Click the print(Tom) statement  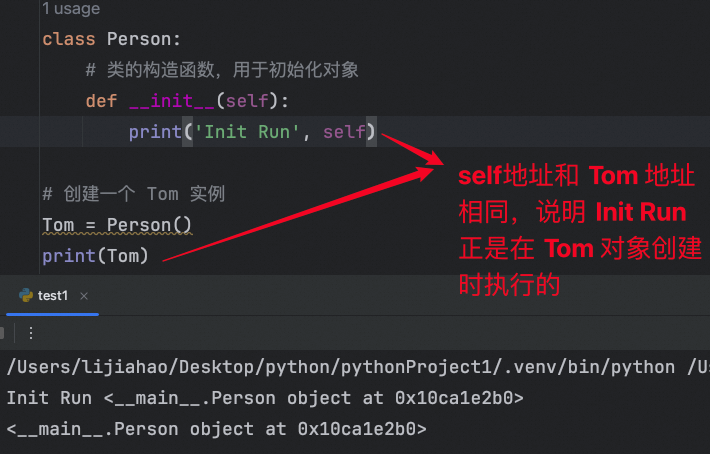pyautogui.click(x=95, y=256)
